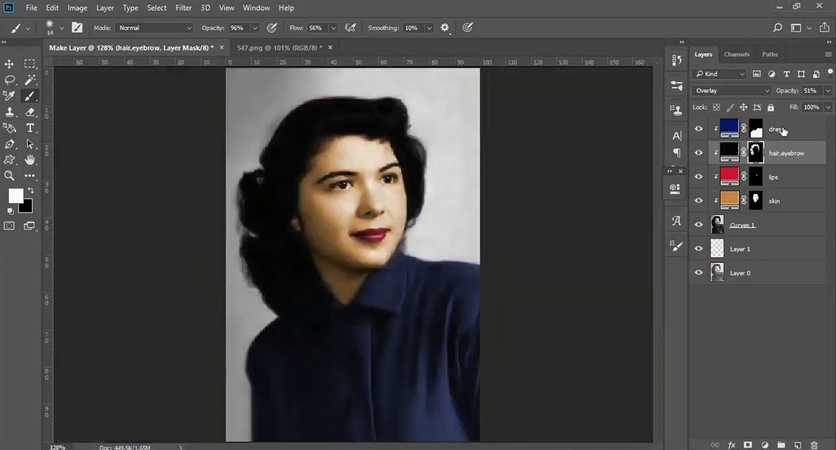Click the Search icon in options bar

tap(777, 28)
